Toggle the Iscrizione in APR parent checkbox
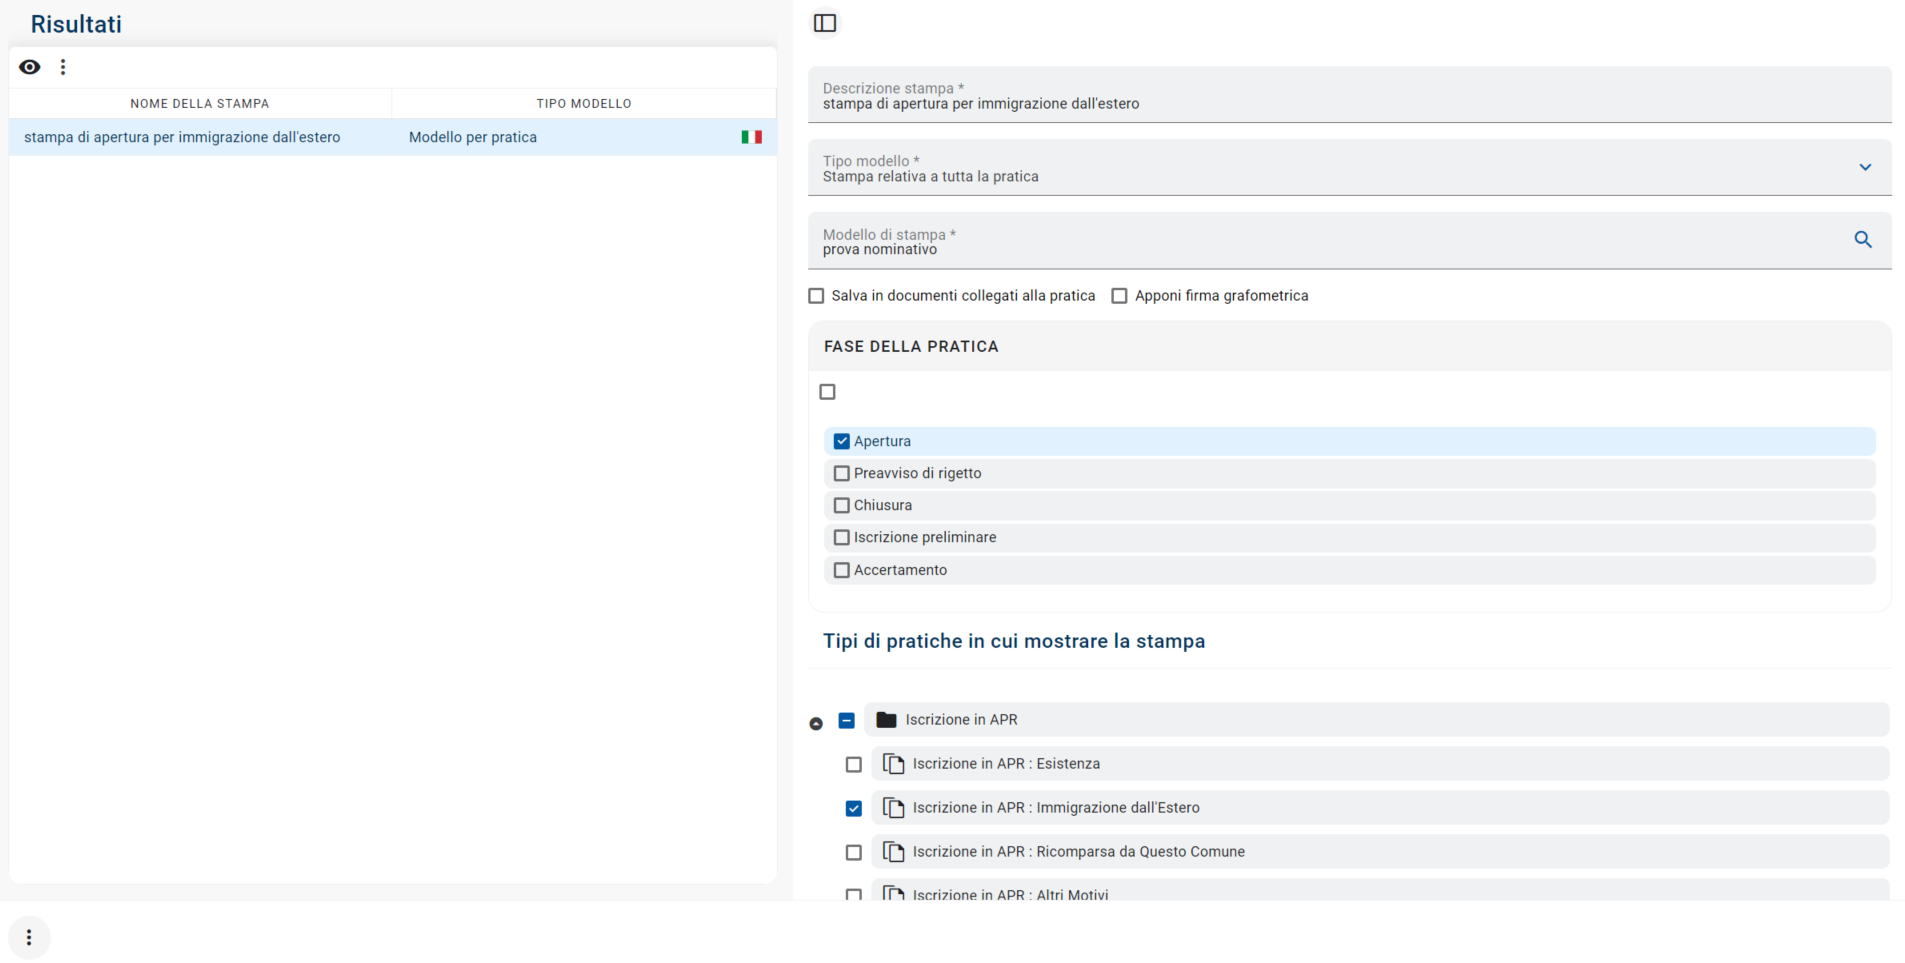The height and width of the screenshot is (963, 1905). [847, 720]
